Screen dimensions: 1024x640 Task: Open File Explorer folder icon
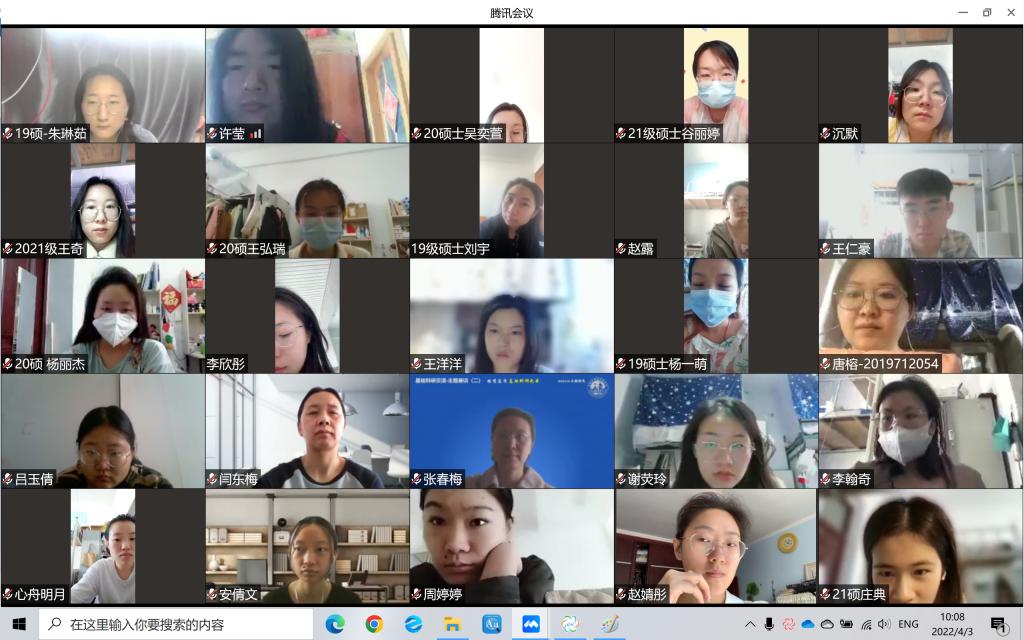pyautogui.click(x=452, y=624)
